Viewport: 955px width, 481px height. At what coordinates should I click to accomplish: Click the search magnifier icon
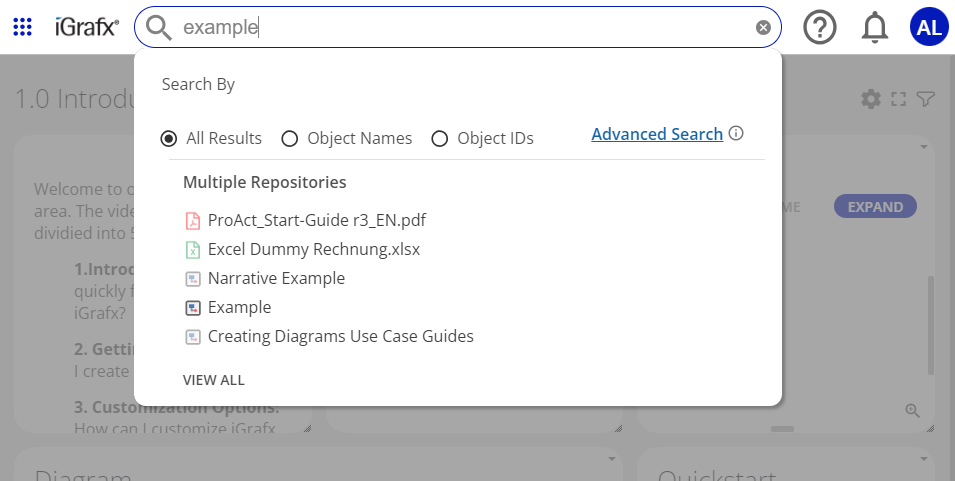click(x=158, y=28)
